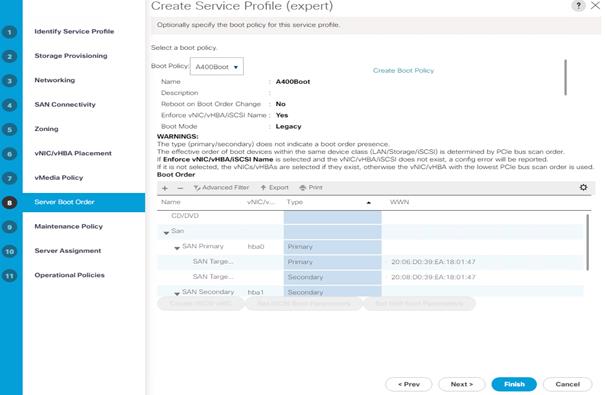This screenshot has height=395, width=605.
Task: Click the step 7 circle icon
Action: pyautogui.click(x=10, y=178)
